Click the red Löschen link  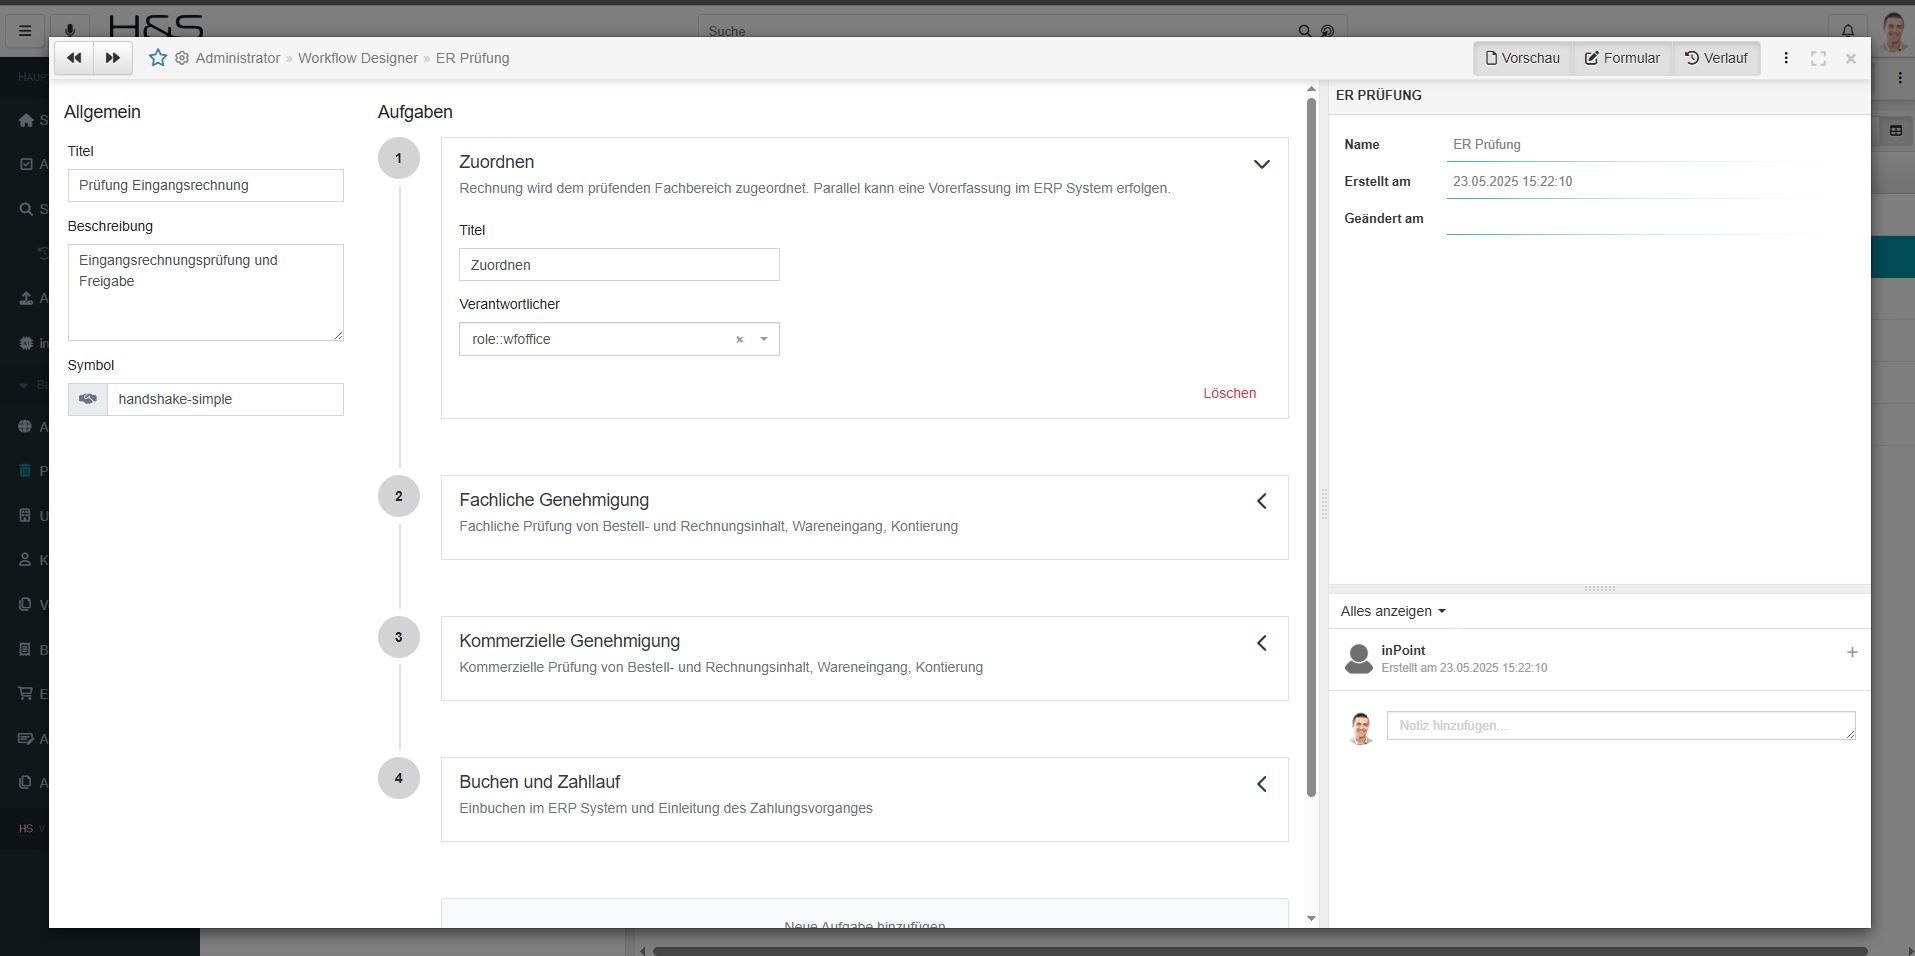pos(1229,393)
